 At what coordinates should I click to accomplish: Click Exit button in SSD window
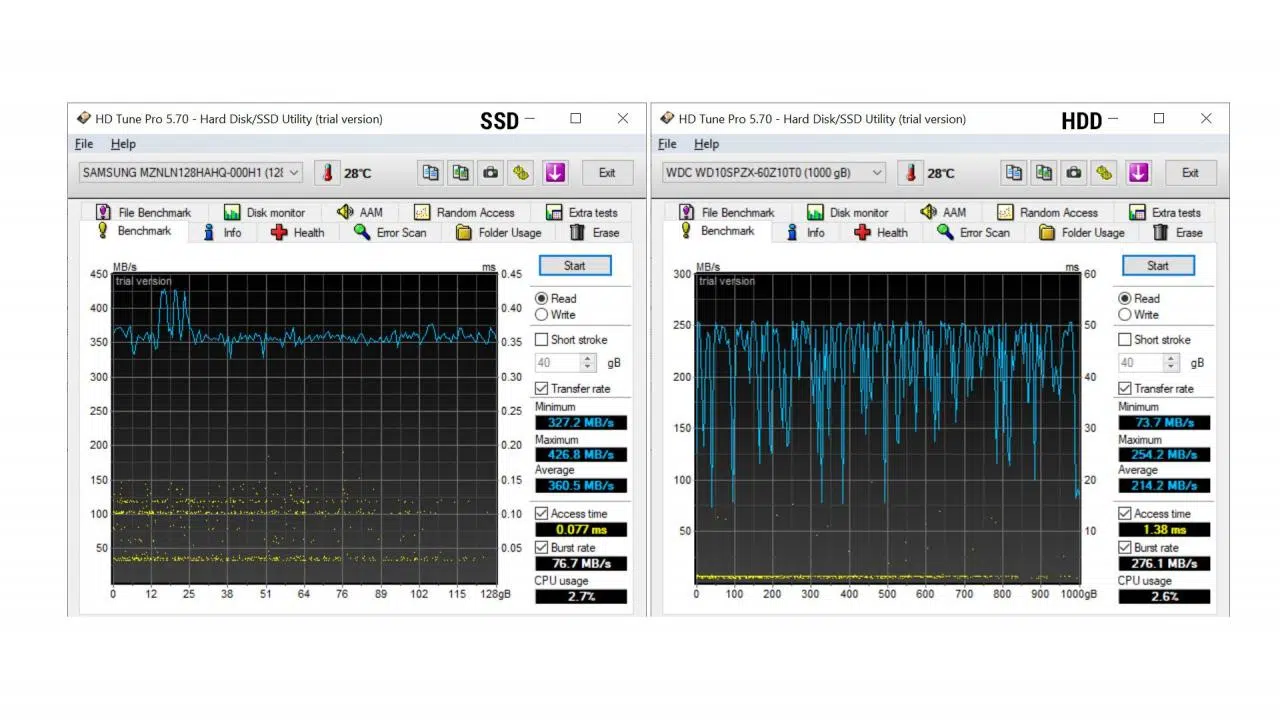coord(607,173)
